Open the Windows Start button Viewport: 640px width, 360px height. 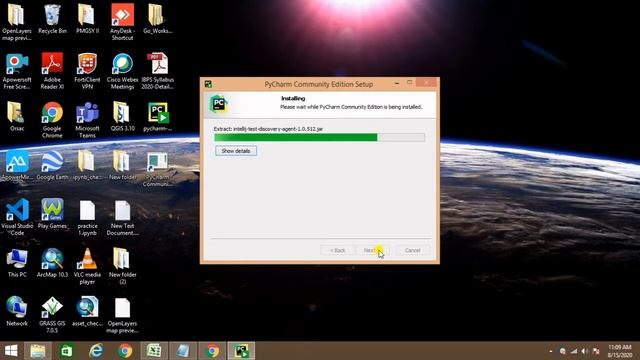click(11, 351)
